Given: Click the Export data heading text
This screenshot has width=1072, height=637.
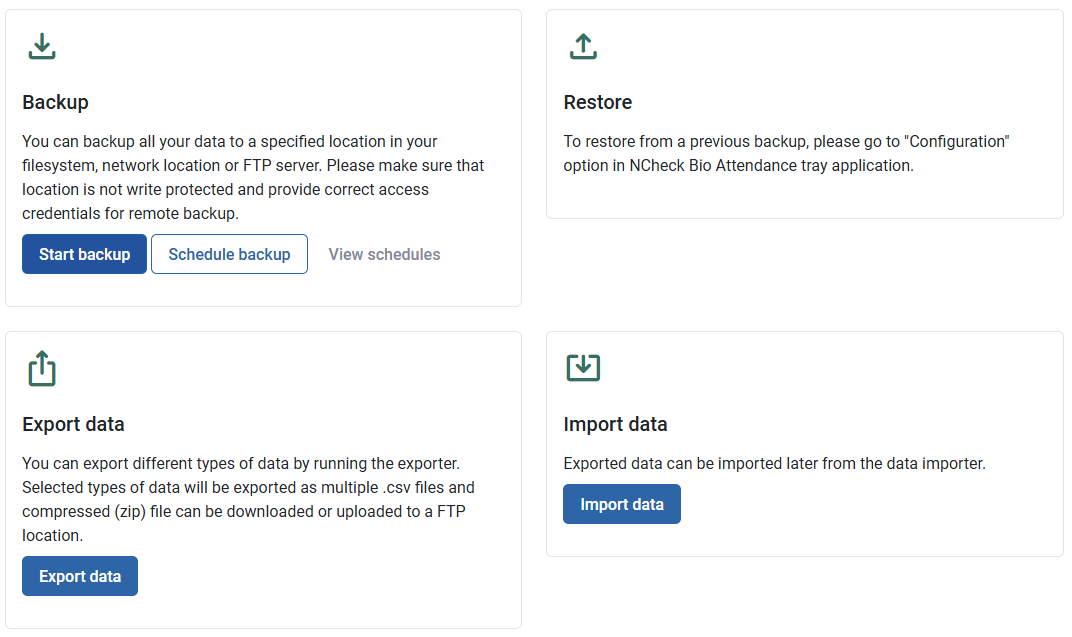Looking at the screenshot, I should point(73,424).
